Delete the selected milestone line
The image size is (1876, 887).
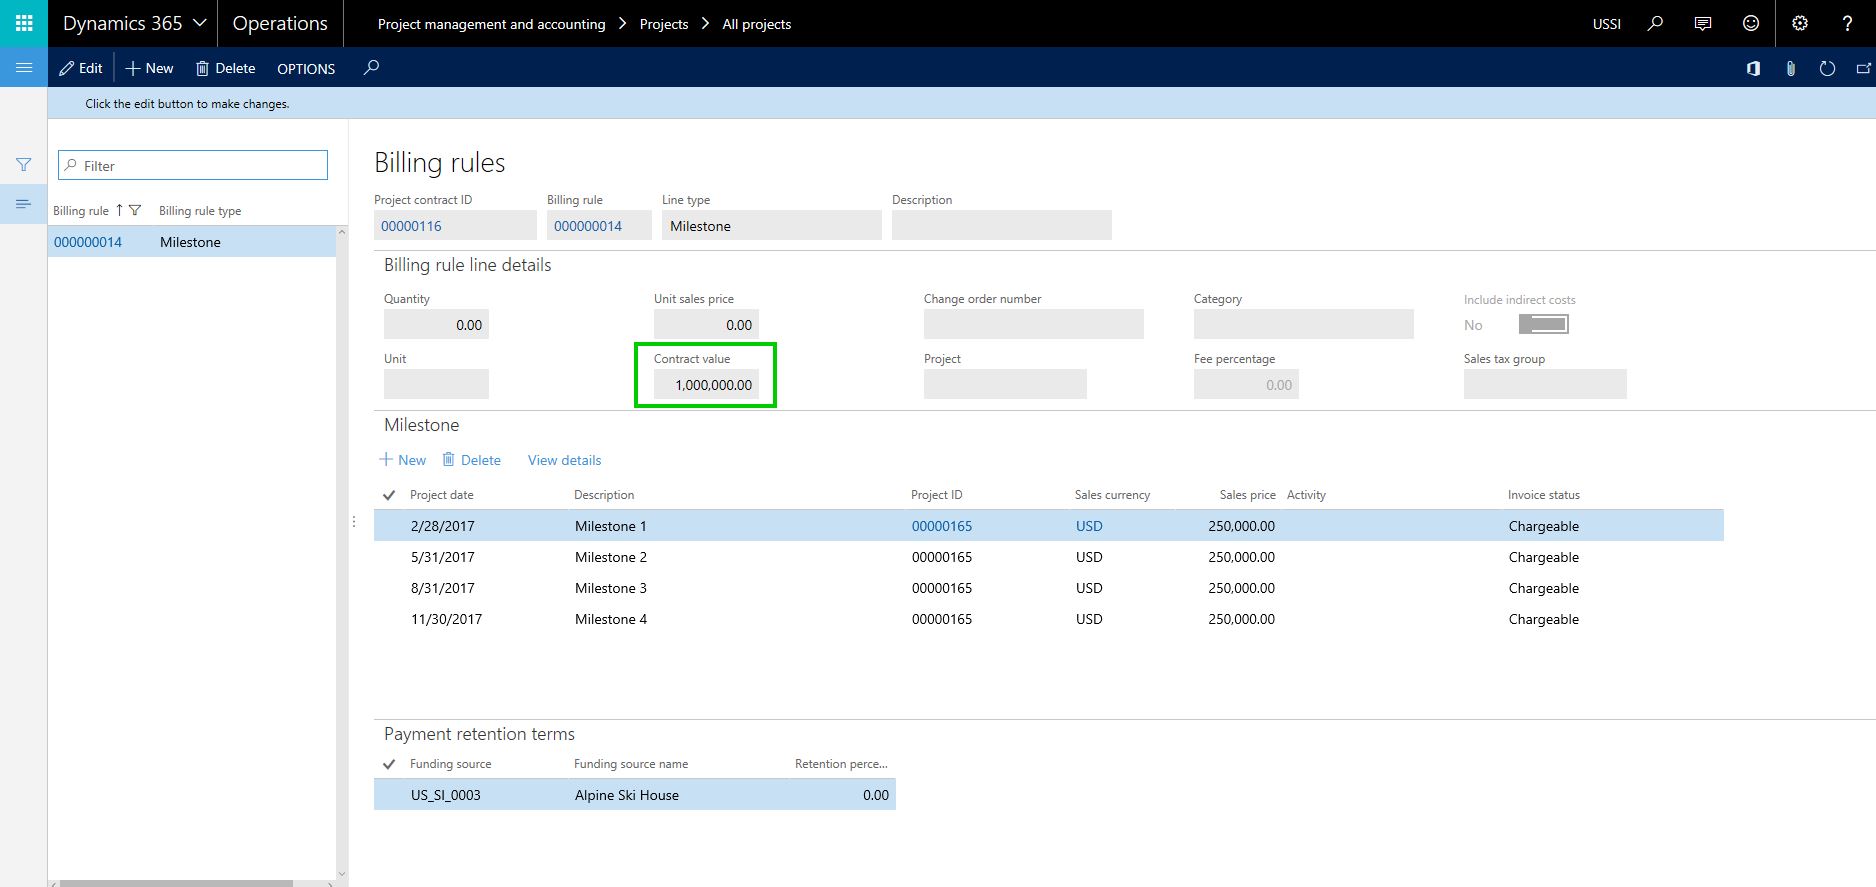[x=471, y=460]
